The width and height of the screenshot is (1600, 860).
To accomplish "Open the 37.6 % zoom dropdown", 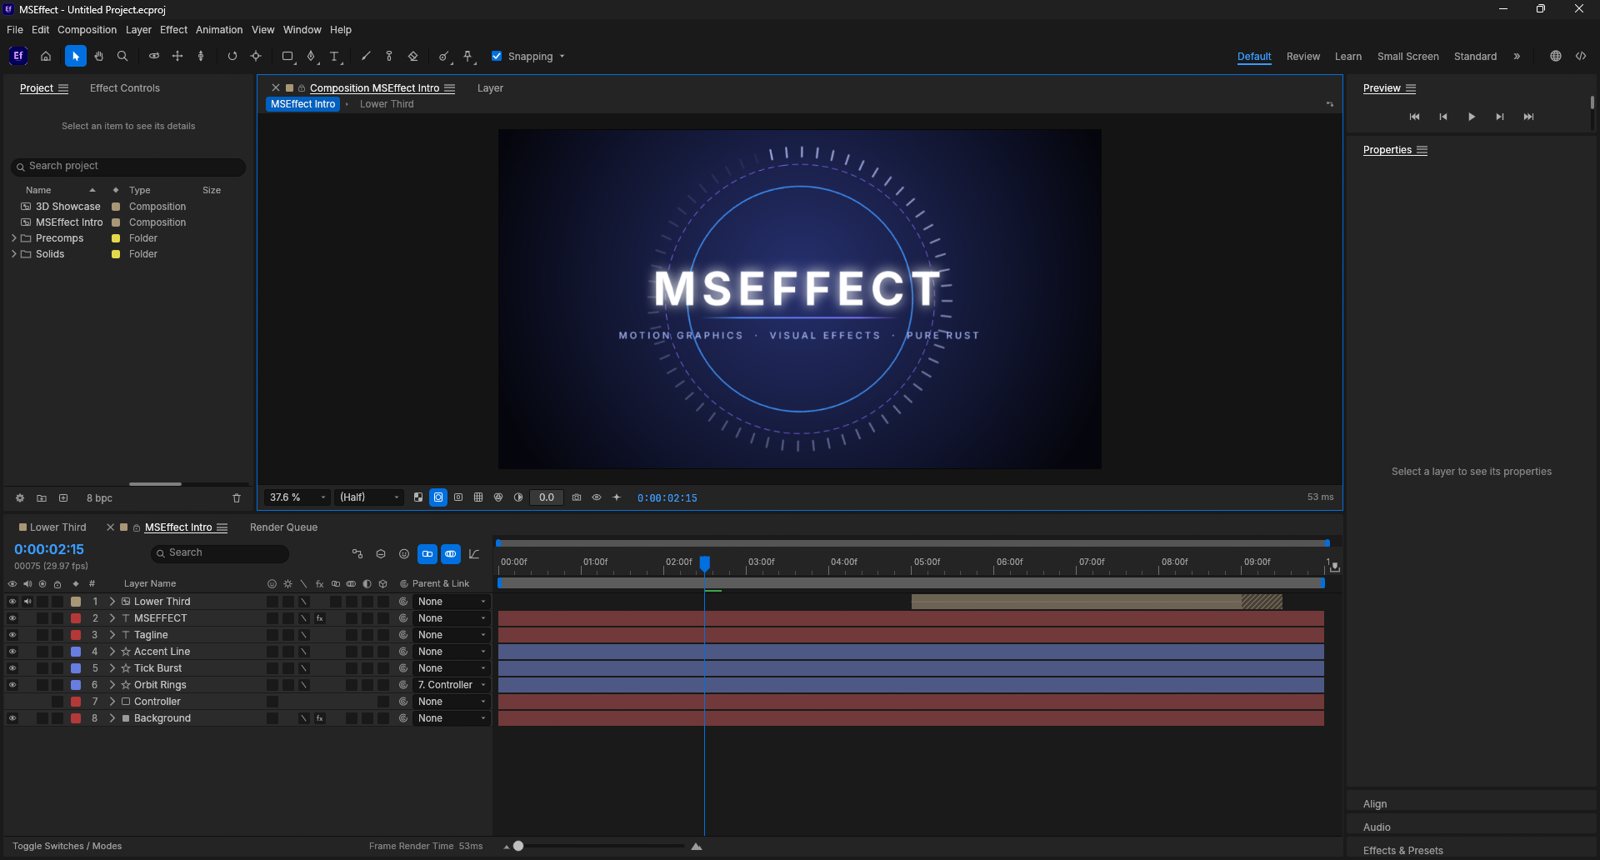I will tap(297, 497).
